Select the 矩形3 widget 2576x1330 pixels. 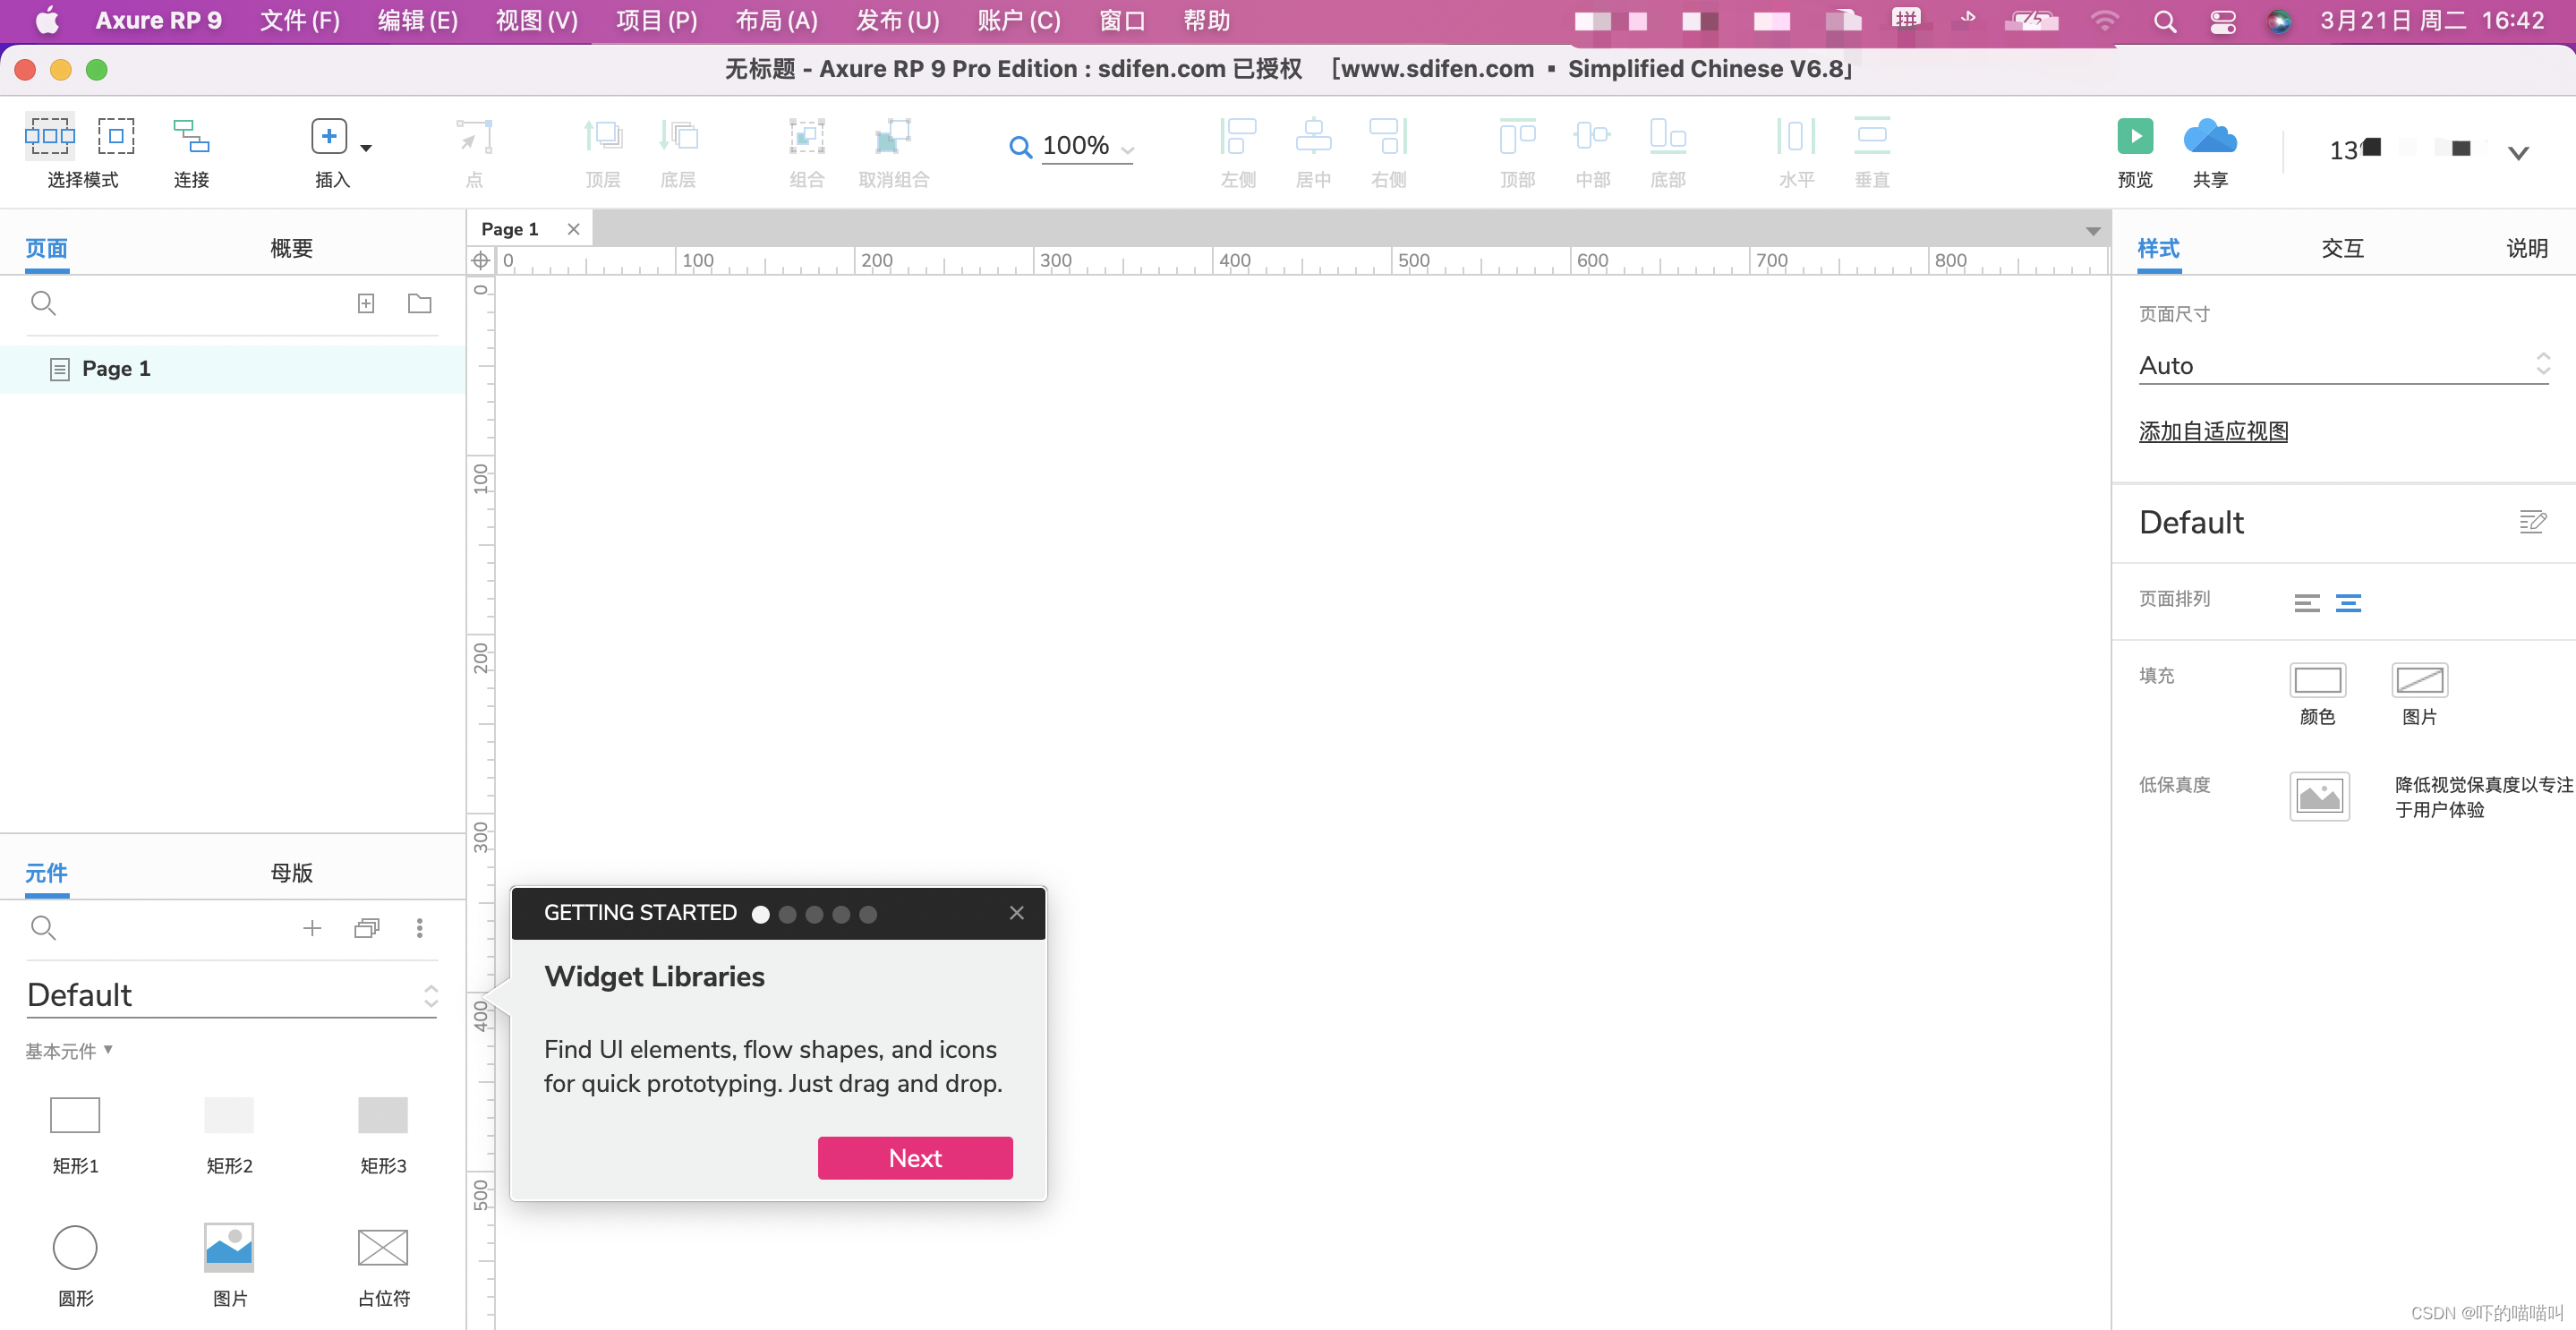click(x=383, y=1115)
